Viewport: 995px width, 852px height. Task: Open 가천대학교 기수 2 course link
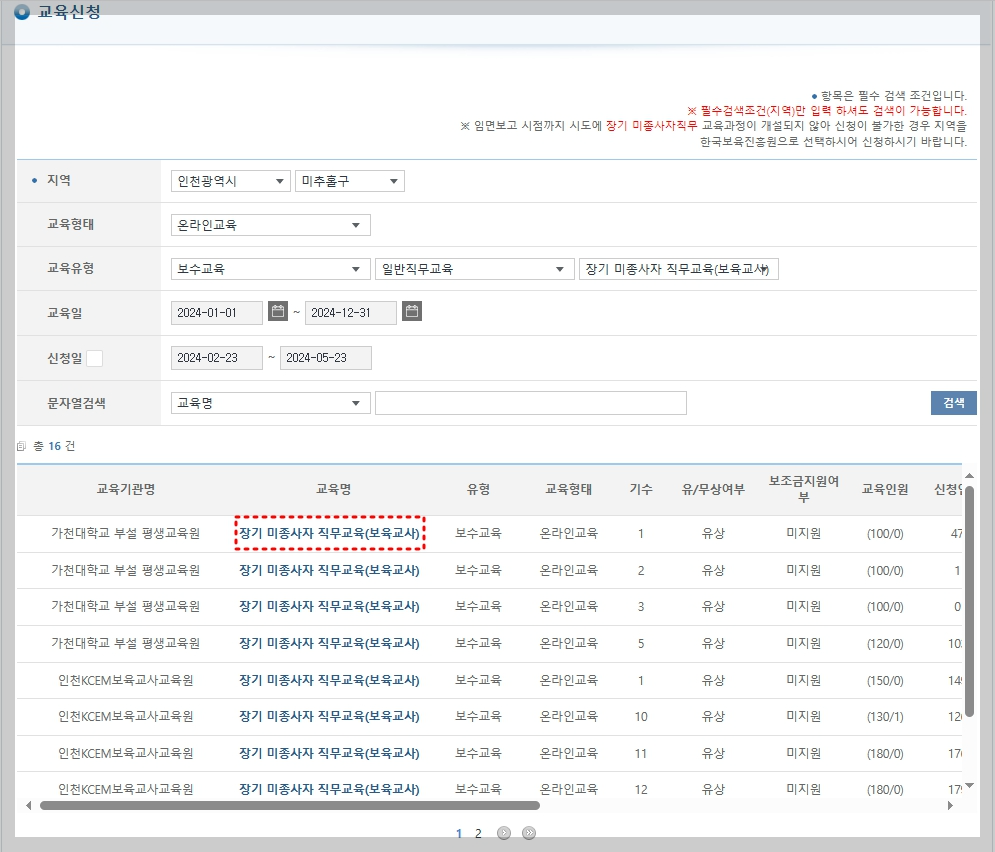tap(329, 570)
